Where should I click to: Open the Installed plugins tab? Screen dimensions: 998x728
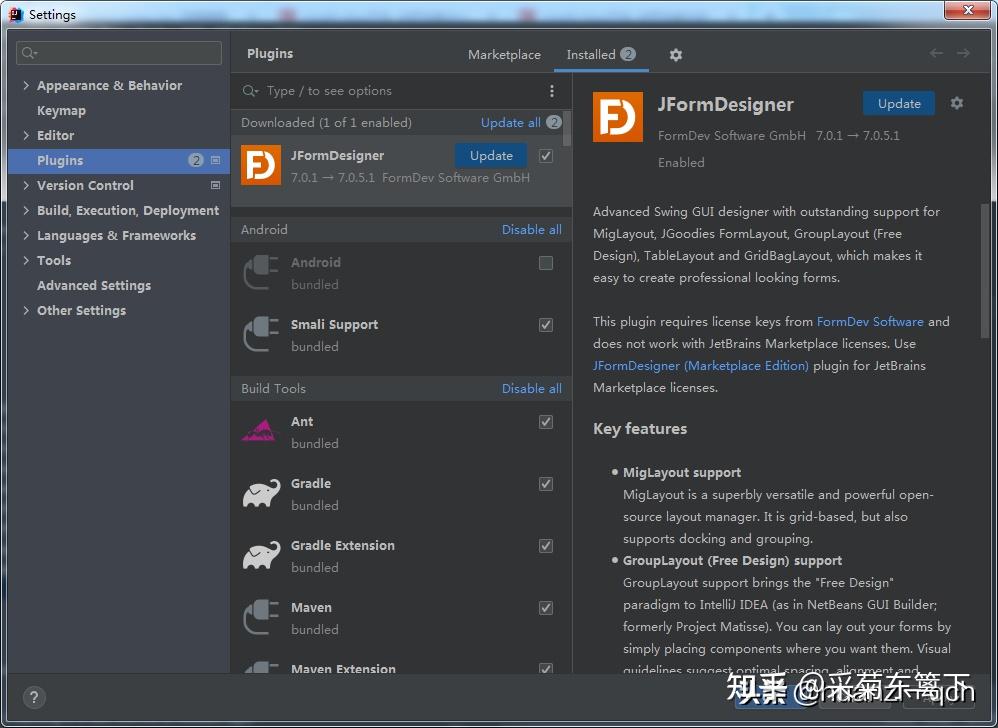click(x=591, y=55)
